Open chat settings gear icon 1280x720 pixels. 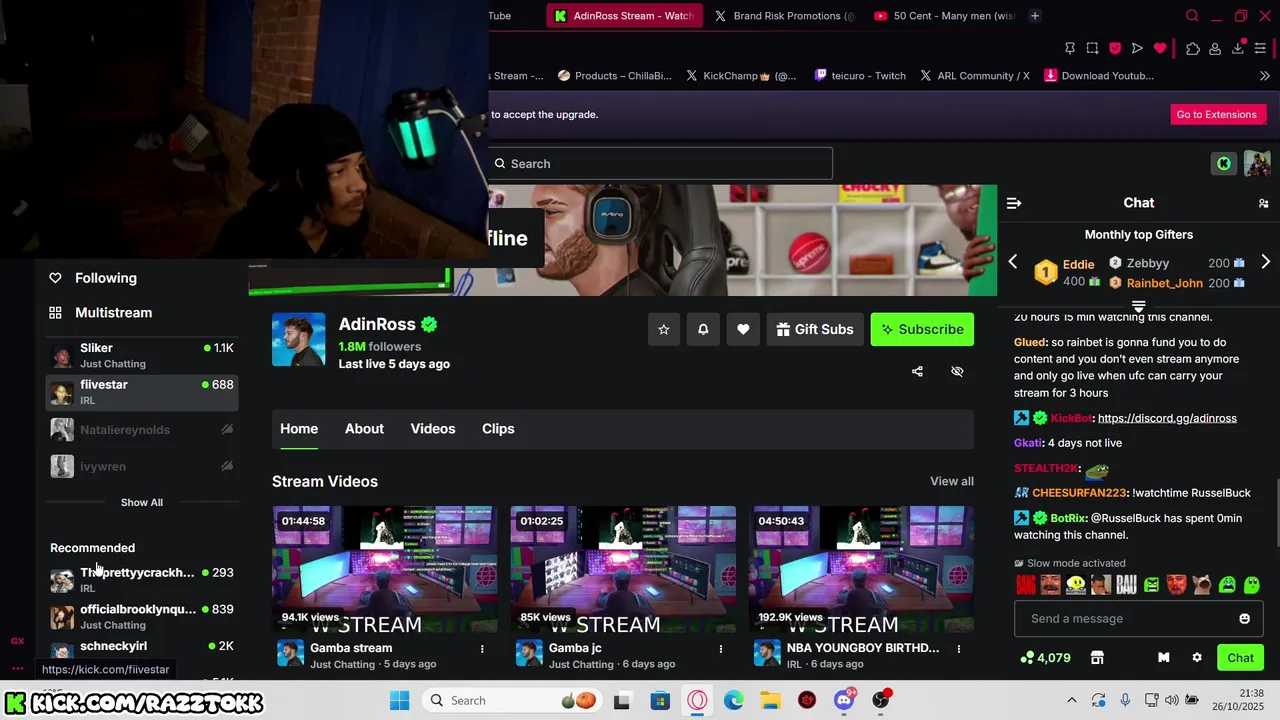point(1197,657)
